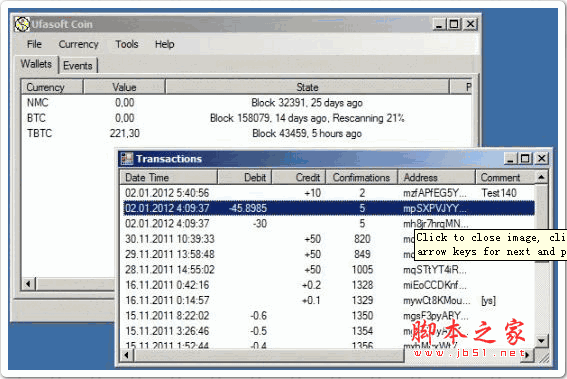Sort transactions by Credit header
Viewport: 567px width, 379px height.
[298, 178]
